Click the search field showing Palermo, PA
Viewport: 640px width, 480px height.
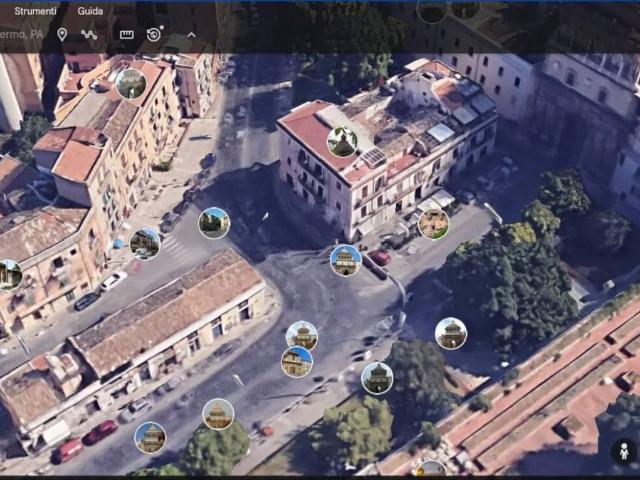tap(22, 34)
